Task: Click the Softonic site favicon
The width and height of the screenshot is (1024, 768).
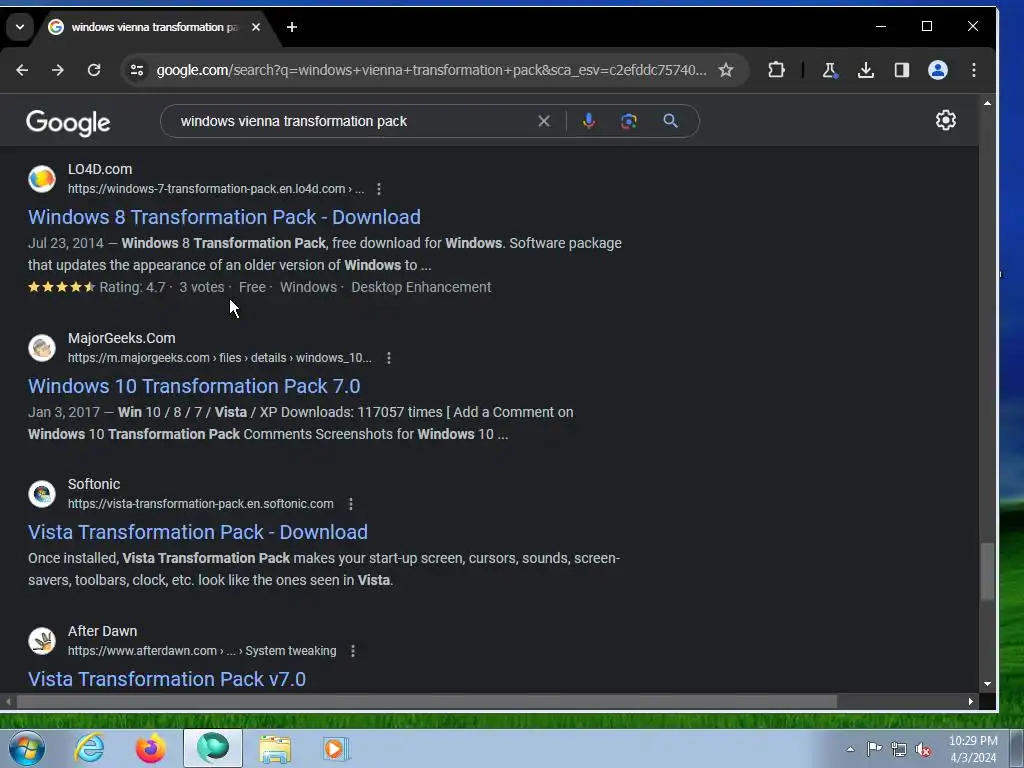Action: [42, 494]
